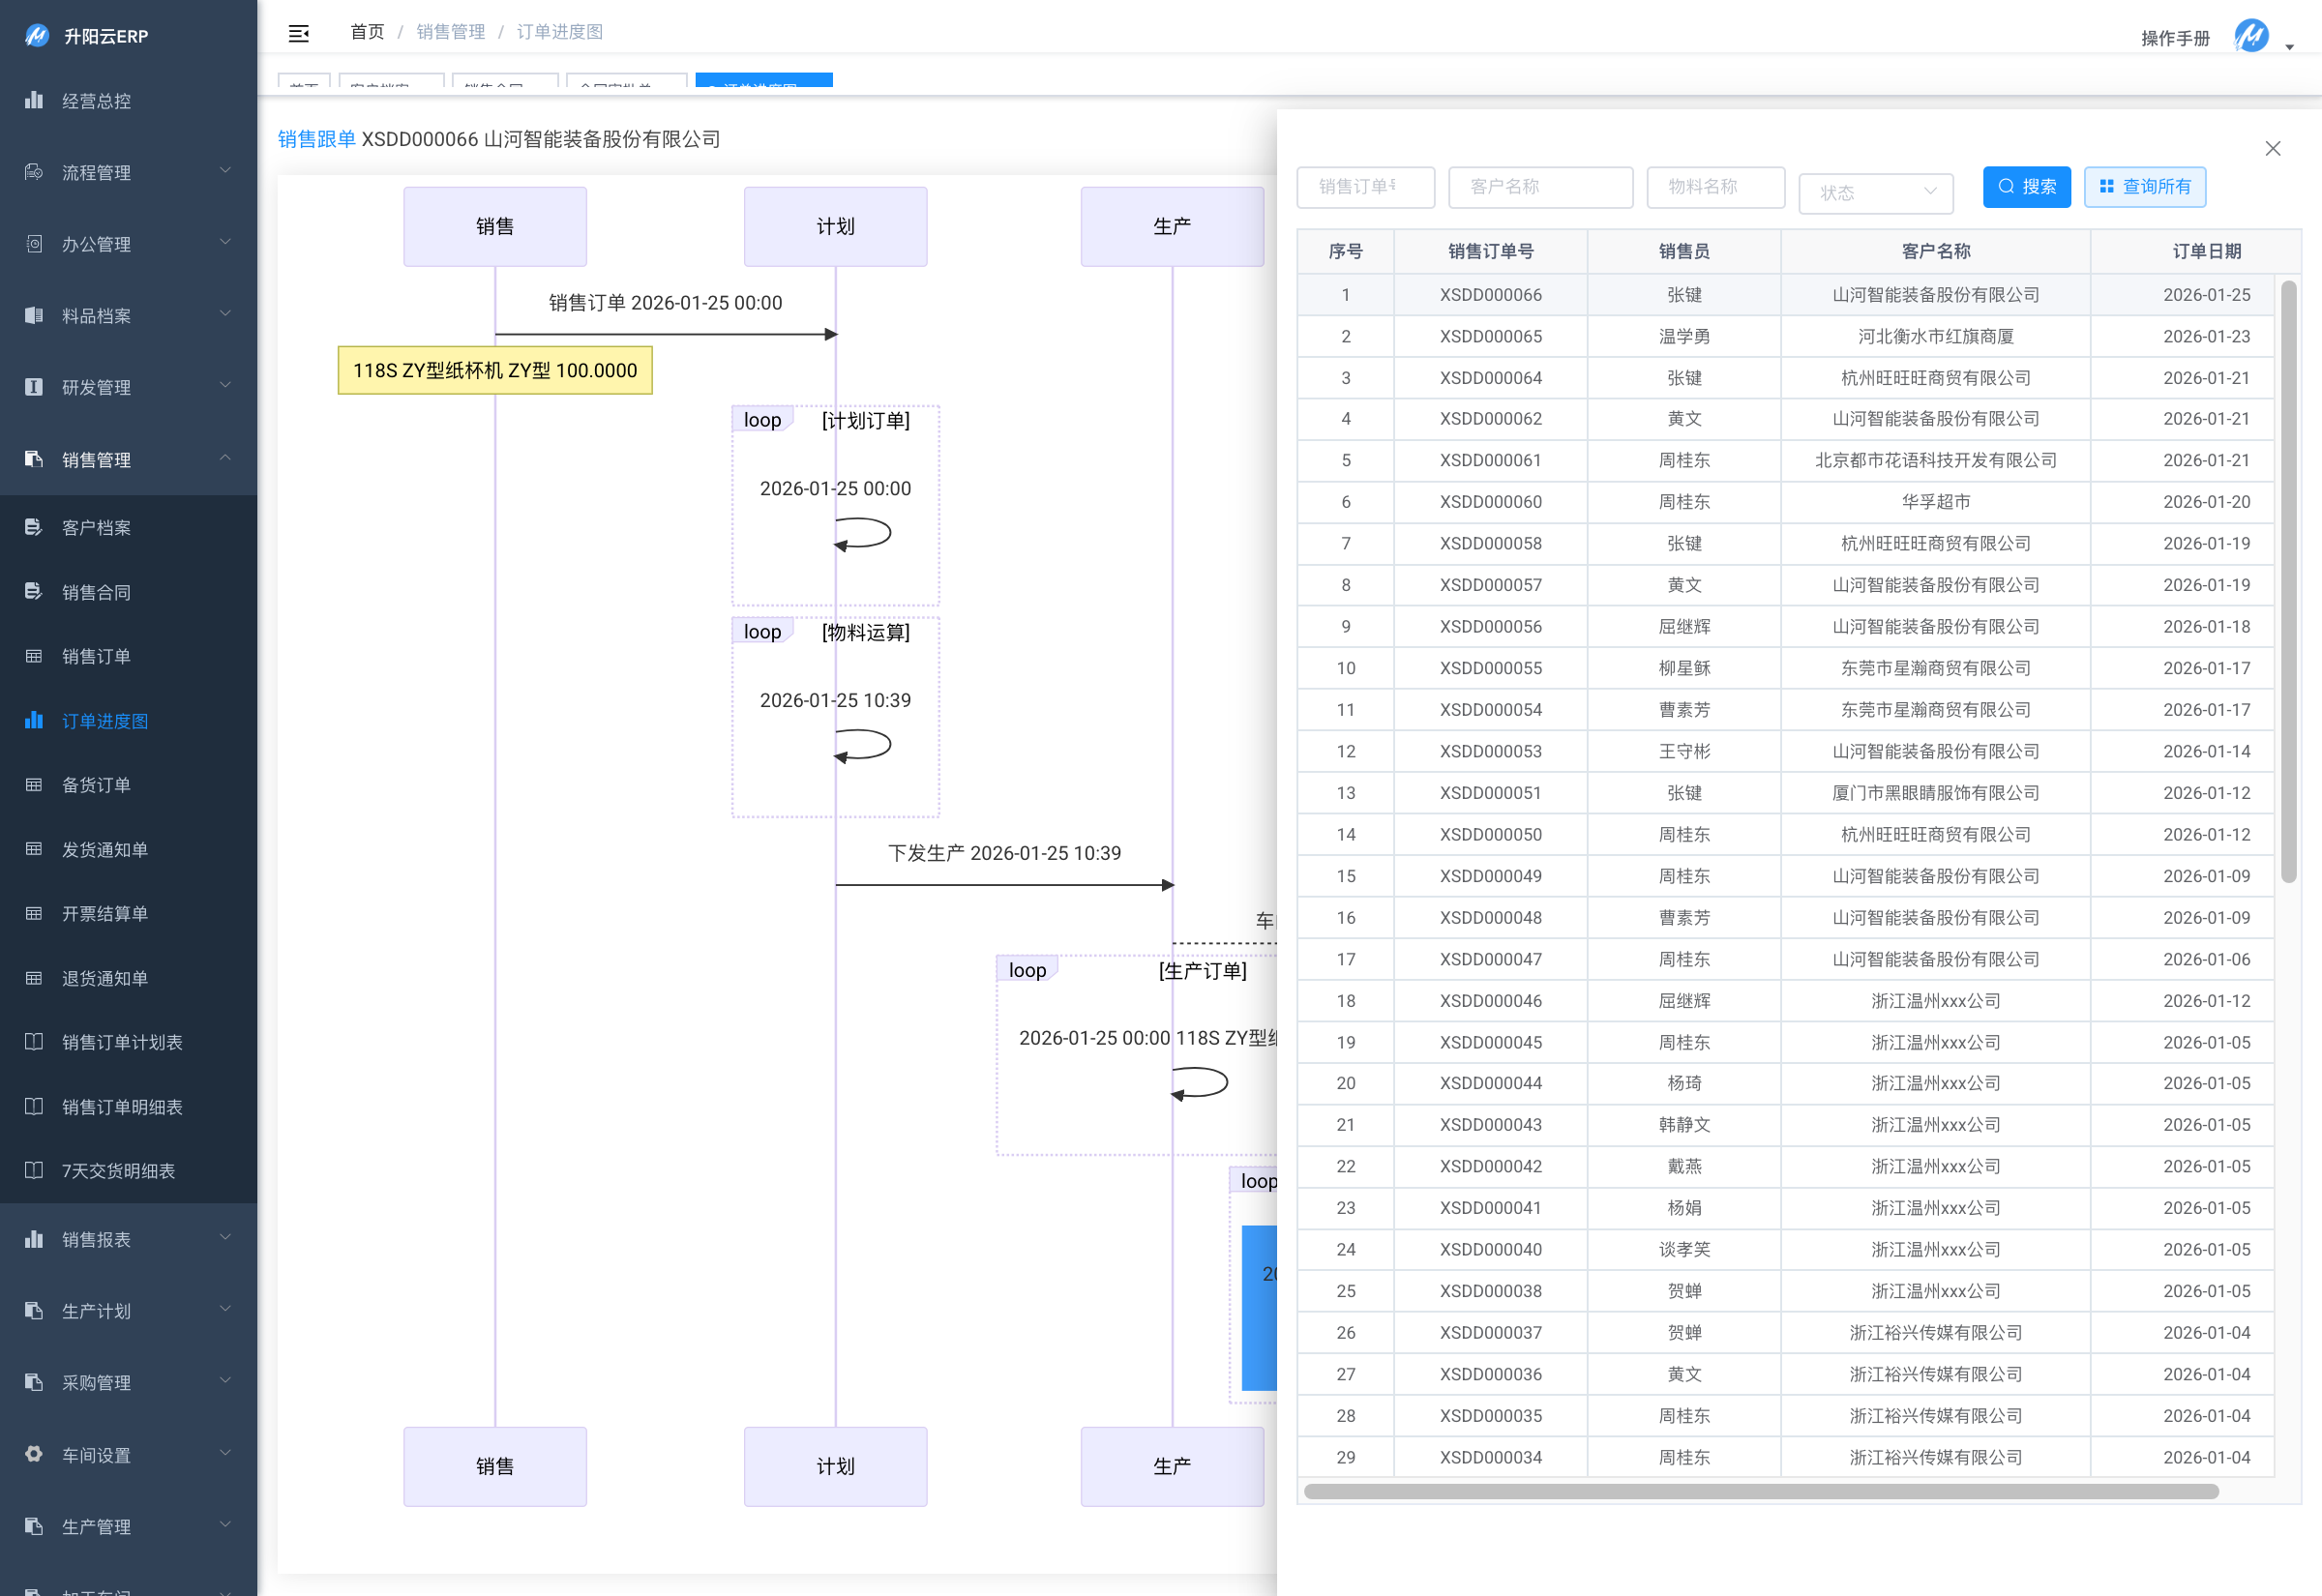Viewport: 2322px width, 1596px height.
Task: Select order row XSDD000062
Action: pyautogui.click(x=1490, y=419)
